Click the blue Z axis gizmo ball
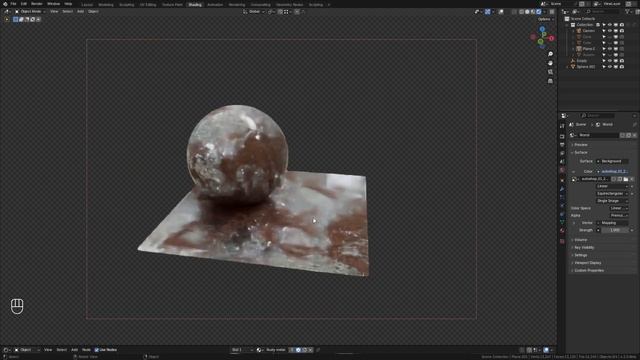This screenshot has height=360, width=640. 542,29
